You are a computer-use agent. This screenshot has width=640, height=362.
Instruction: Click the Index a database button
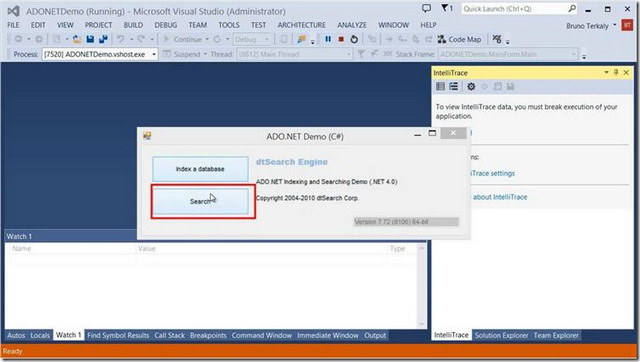(x=200, y=169)
